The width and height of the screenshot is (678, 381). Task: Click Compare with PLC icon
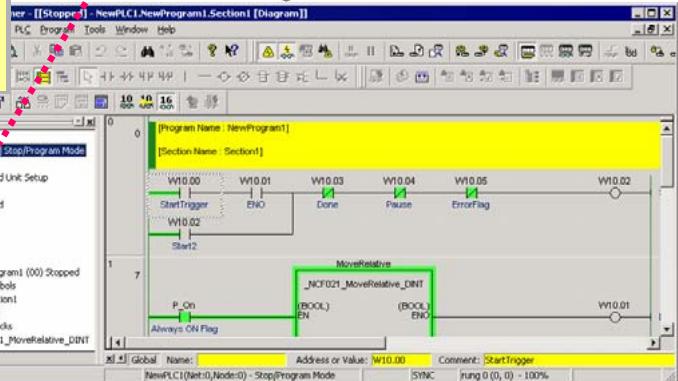(x=436, y=51)
